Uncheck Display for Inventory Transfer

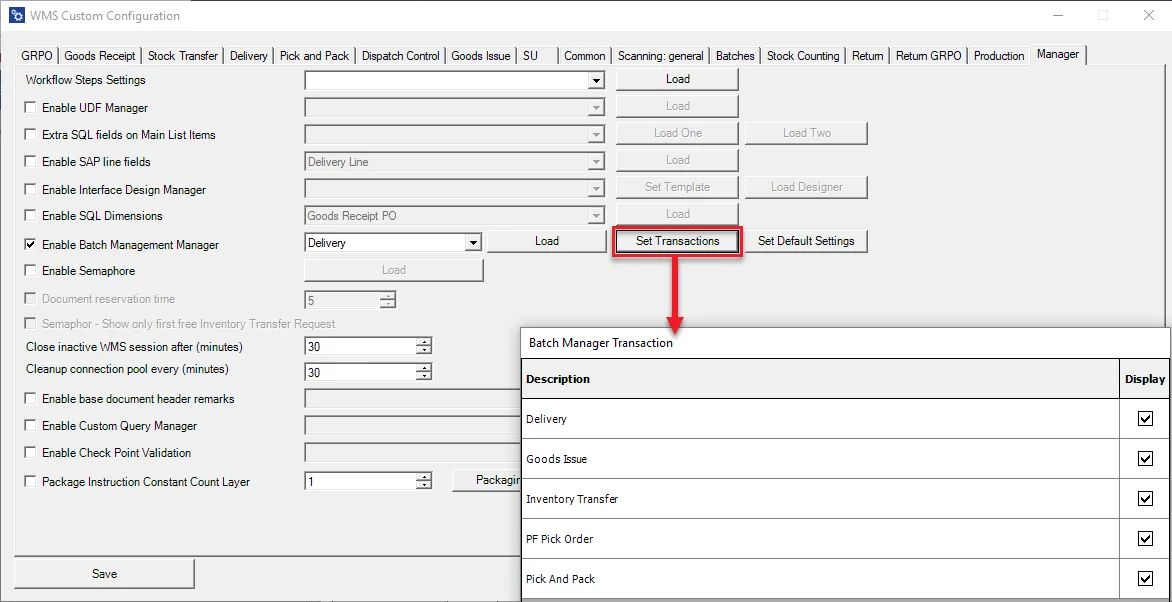(x=1145, y=498)
